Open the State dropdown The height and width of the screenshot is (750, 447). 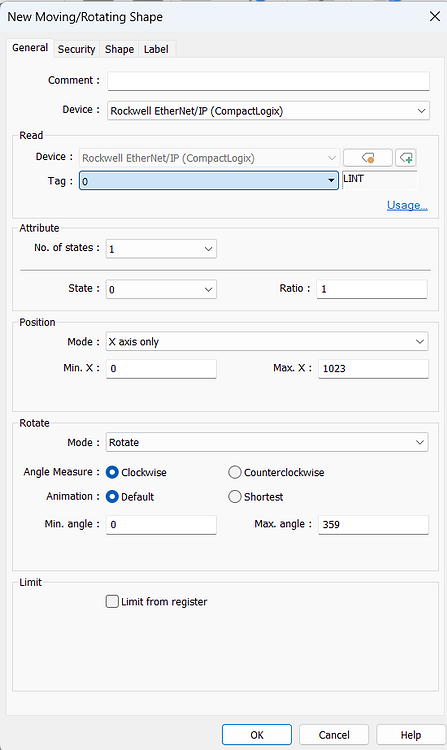161,289
